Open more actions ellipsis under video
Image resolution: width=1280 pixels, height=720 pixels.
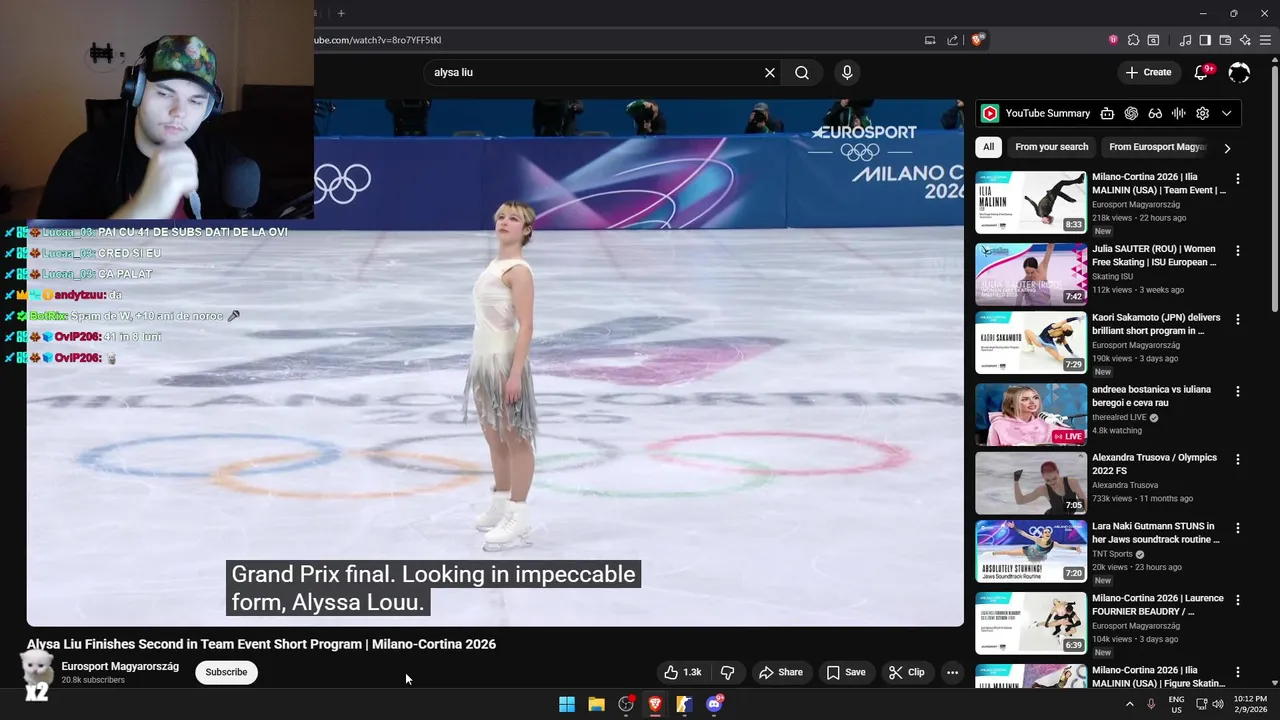tap(952, 672)
